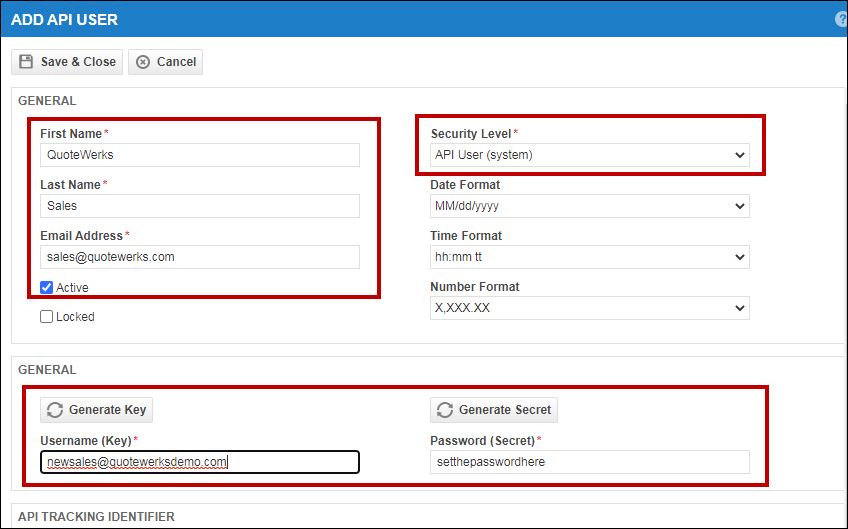Click the floppy disk save icon
848x529 pixels.
coord(27,62)
